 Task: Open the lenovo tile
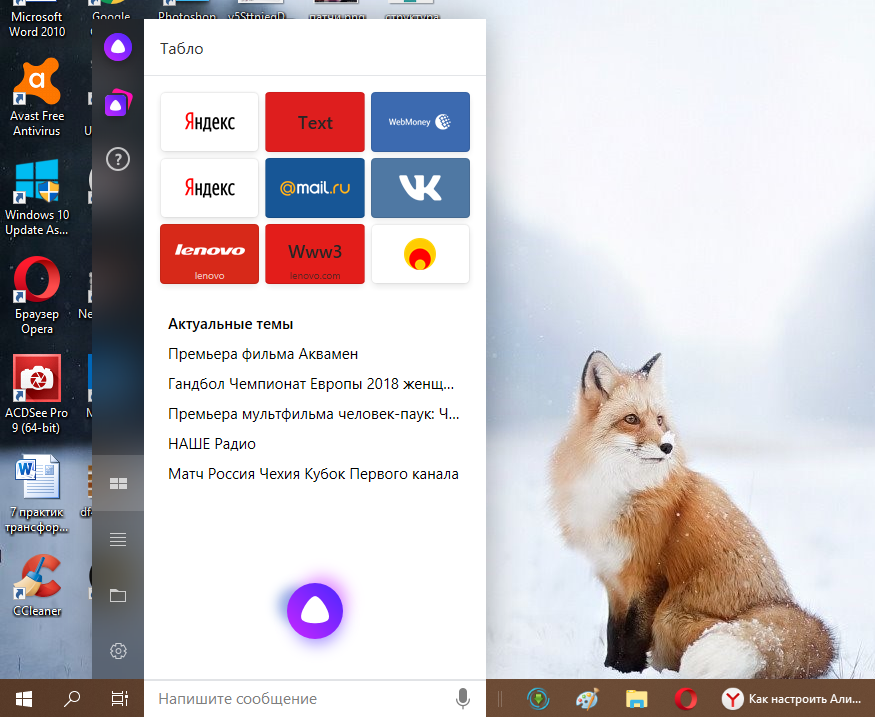tap(209, 254)
